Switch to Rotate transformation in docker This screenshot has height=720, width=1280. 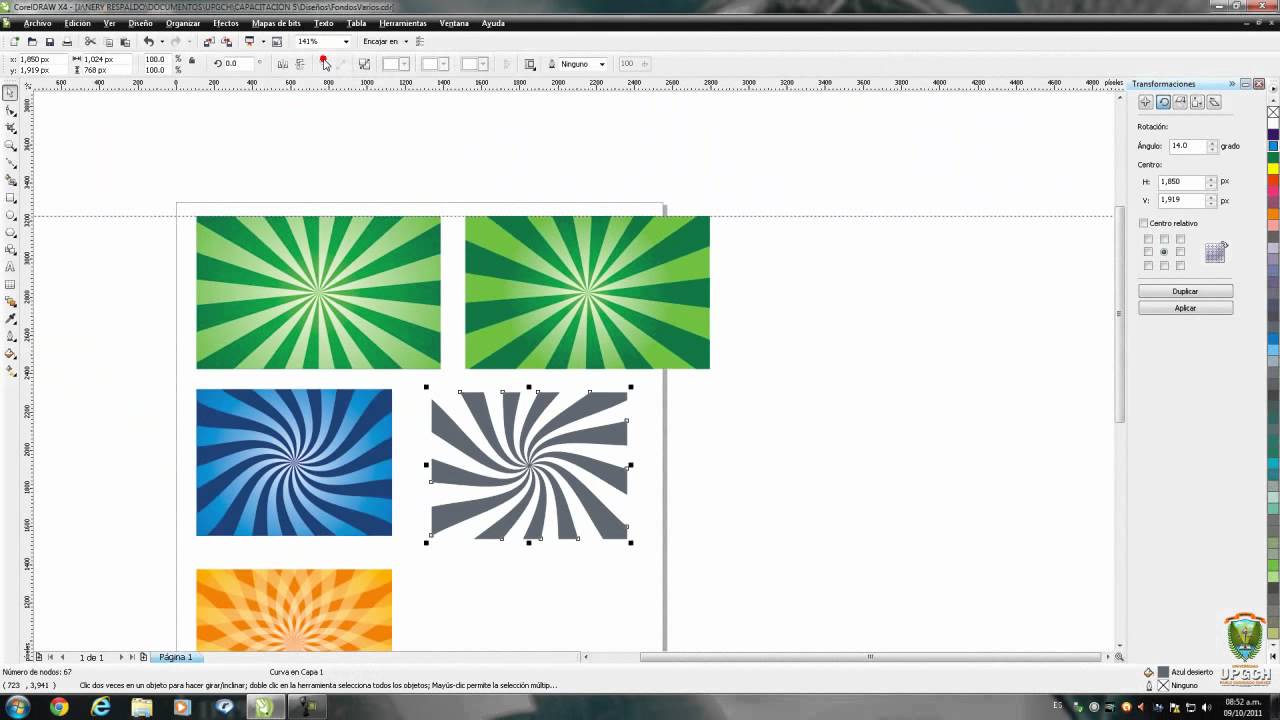coord(1163,102)
